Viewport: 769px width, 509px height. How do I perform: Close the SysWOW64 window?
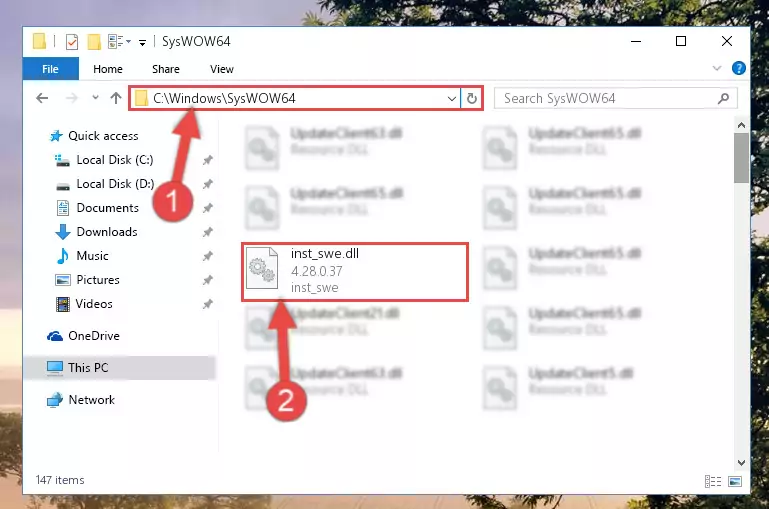(727, 41)
